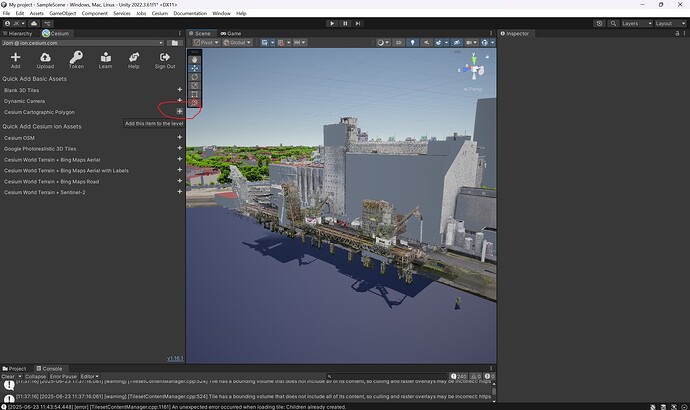Viewport: 690px width, 410px height.
Task: Select the Hand view tool
Action: click(x=195, y=59)
